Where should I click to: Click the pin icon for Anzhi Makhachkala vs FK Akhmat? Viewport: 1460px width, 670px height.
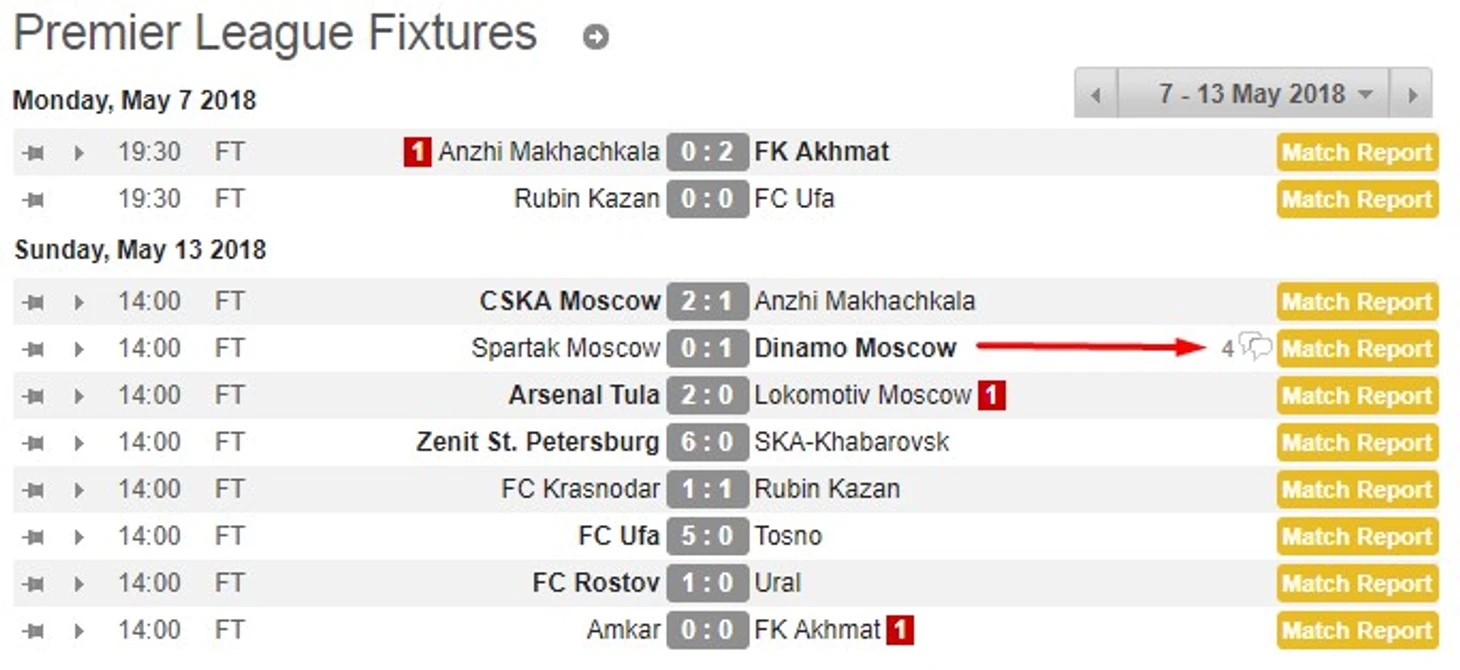(34, 153)
